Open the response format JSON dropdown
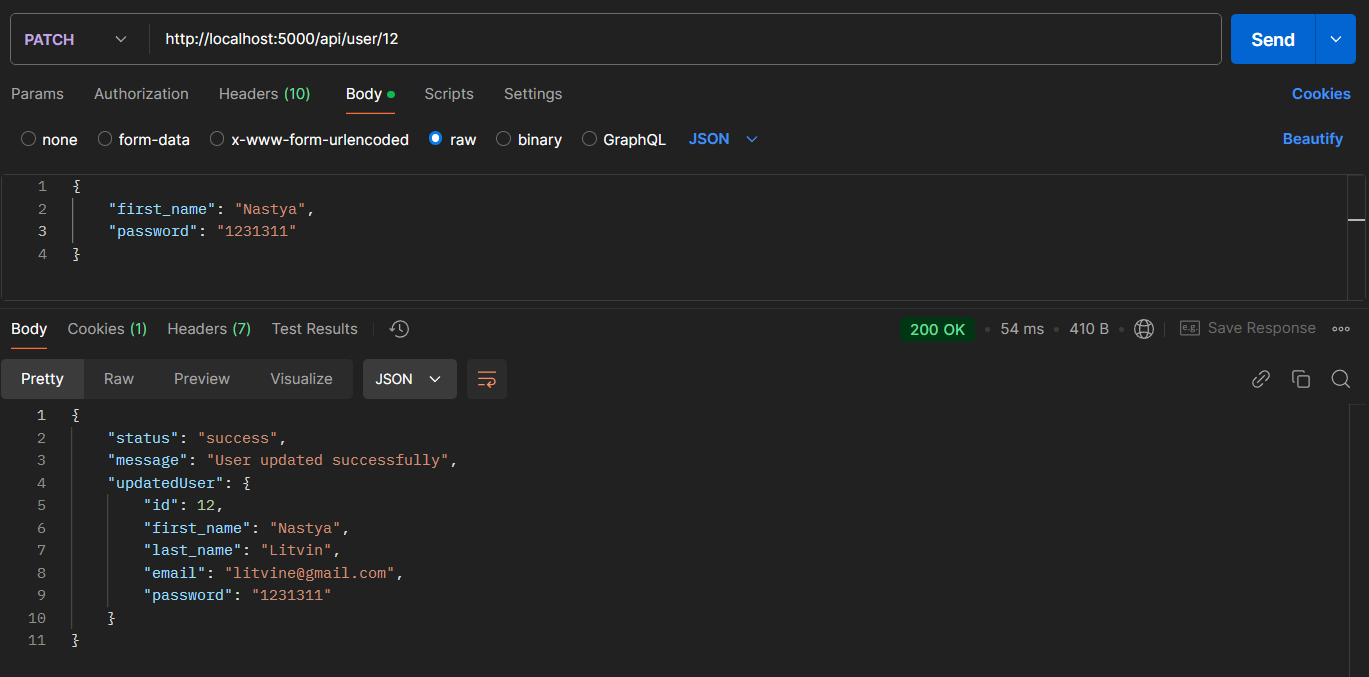 pyautogui.click(x=409, y=379)
